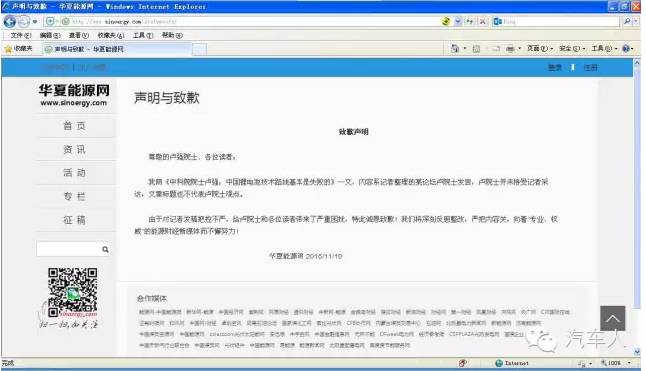
Task: Open the 安全(S) command dropdown
Action: [572, 49]
